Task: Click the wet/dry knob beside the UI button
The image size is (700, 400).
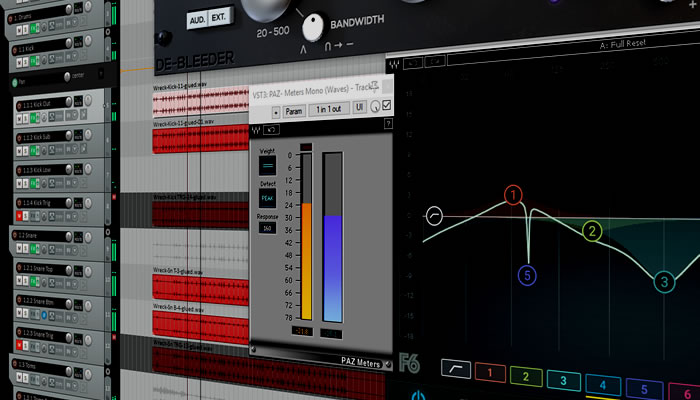Action: click(x=375, y=106)
